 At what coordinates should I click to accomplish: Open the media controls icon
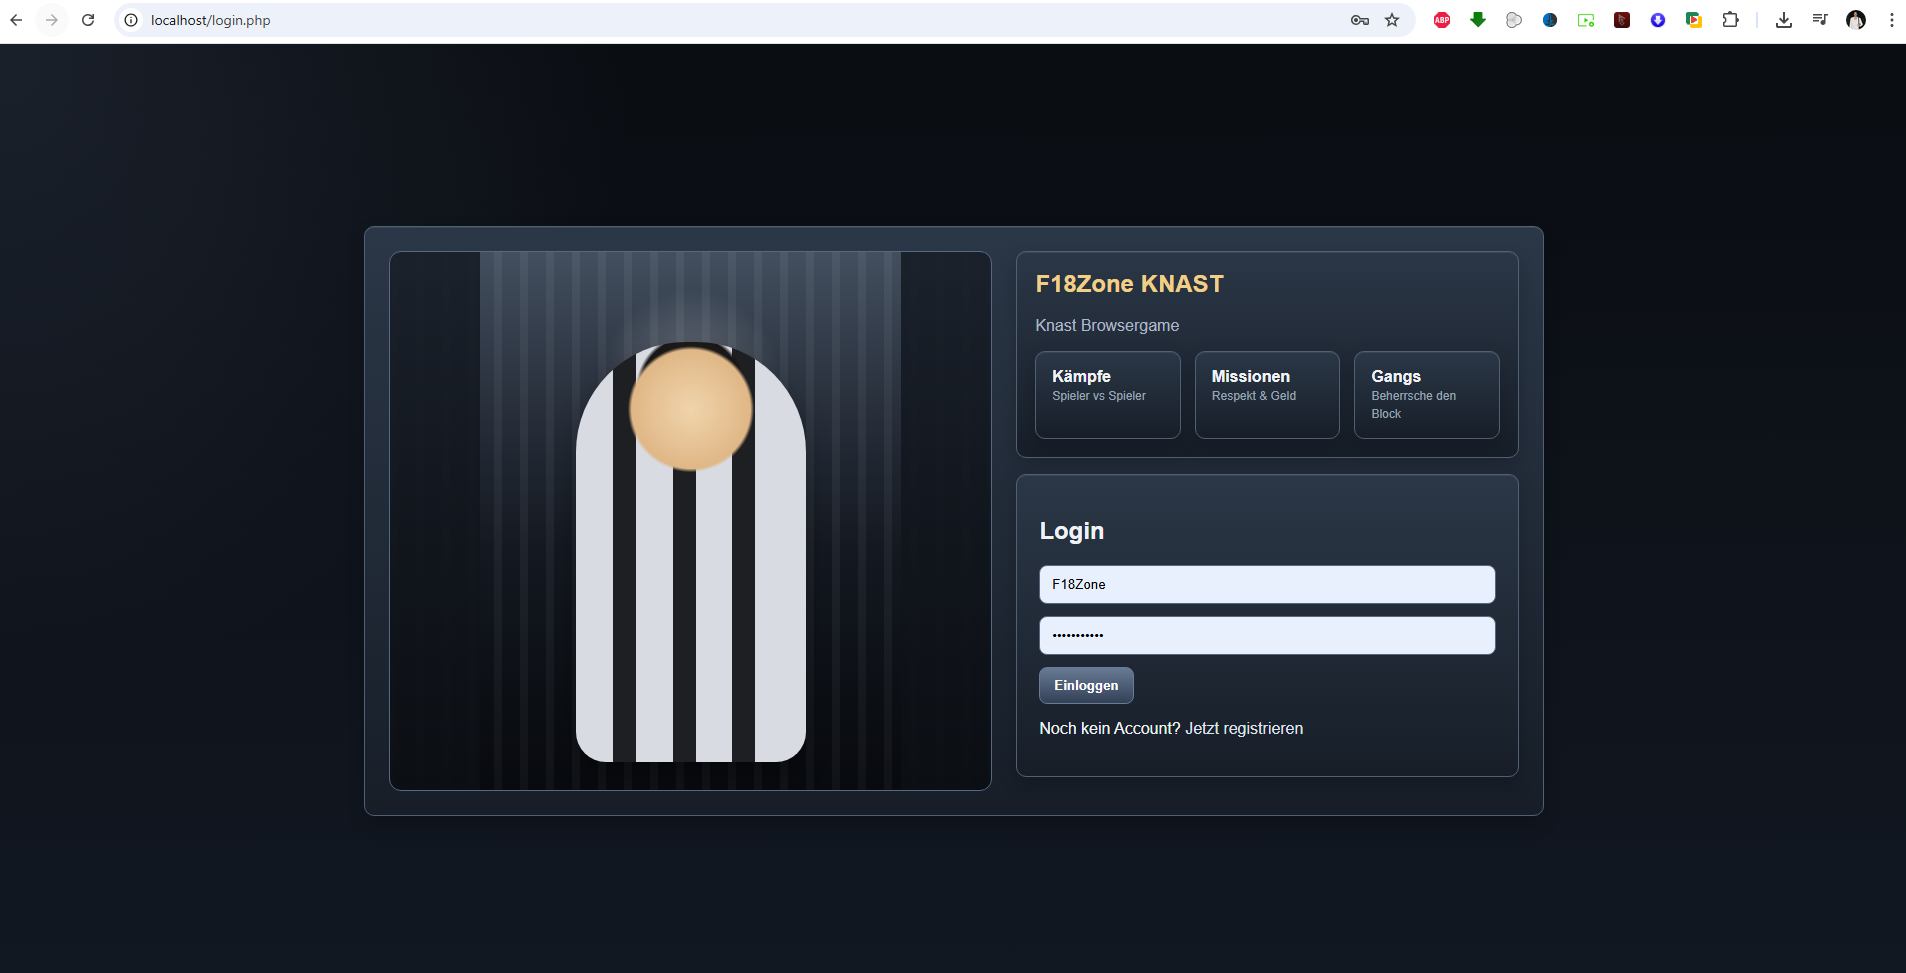coord(1819,20)
